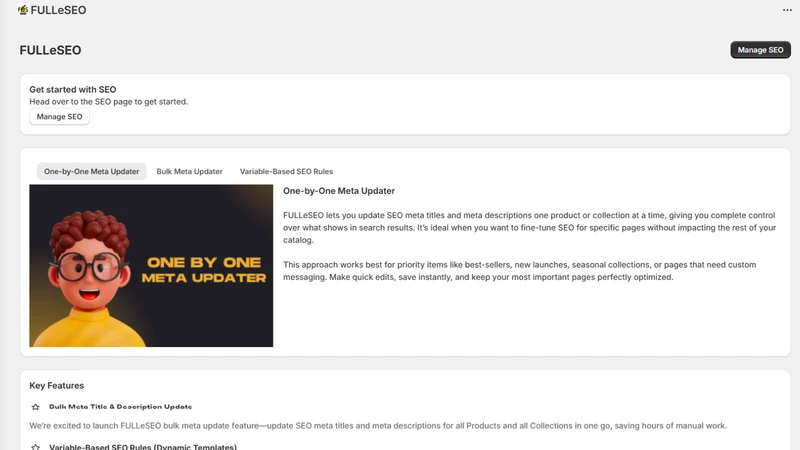Screen dimensions: 800x450
Task: Open the Variable-Based SEO Rules tab
Action: tap(286, 171)
